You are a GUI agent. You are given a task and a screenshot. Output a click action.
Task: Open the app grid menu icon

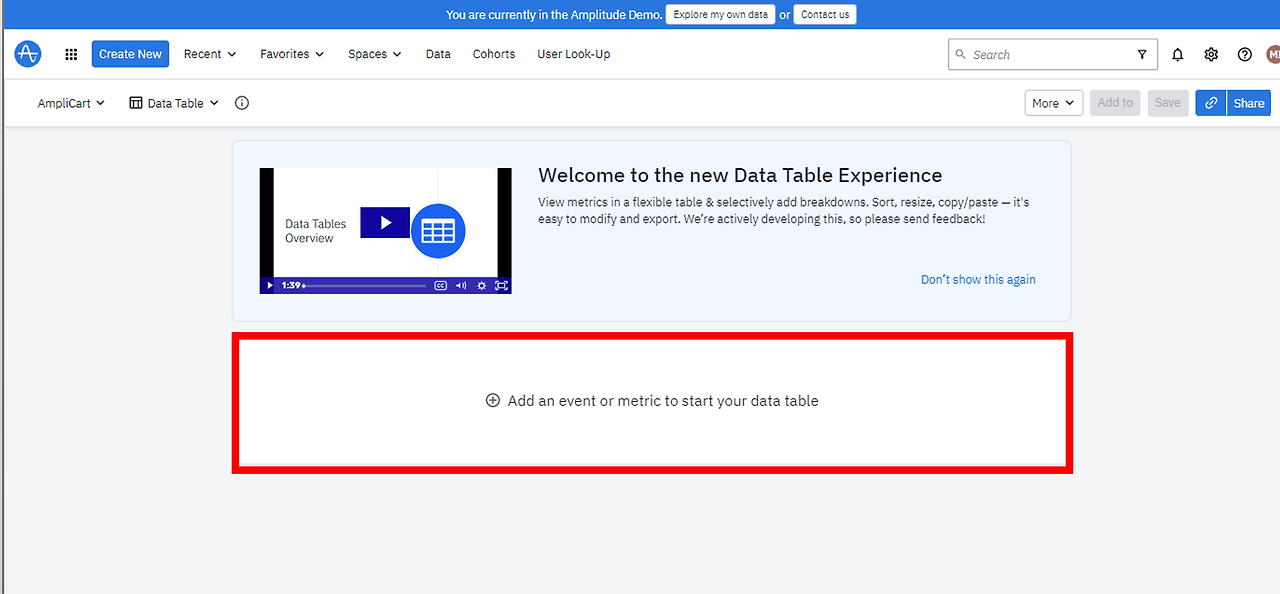tap(71, 54)
